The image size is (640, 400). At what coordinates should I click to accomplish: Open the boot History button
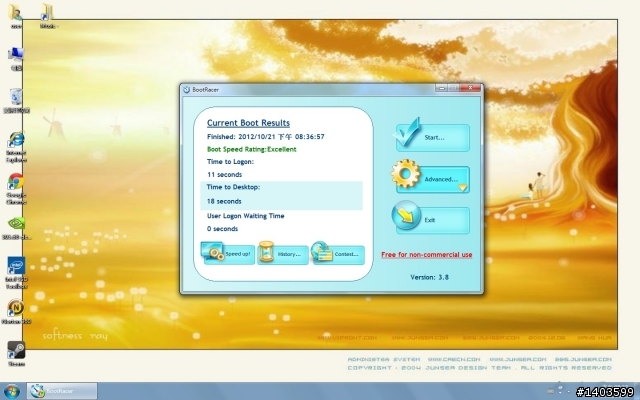[283, 255]
